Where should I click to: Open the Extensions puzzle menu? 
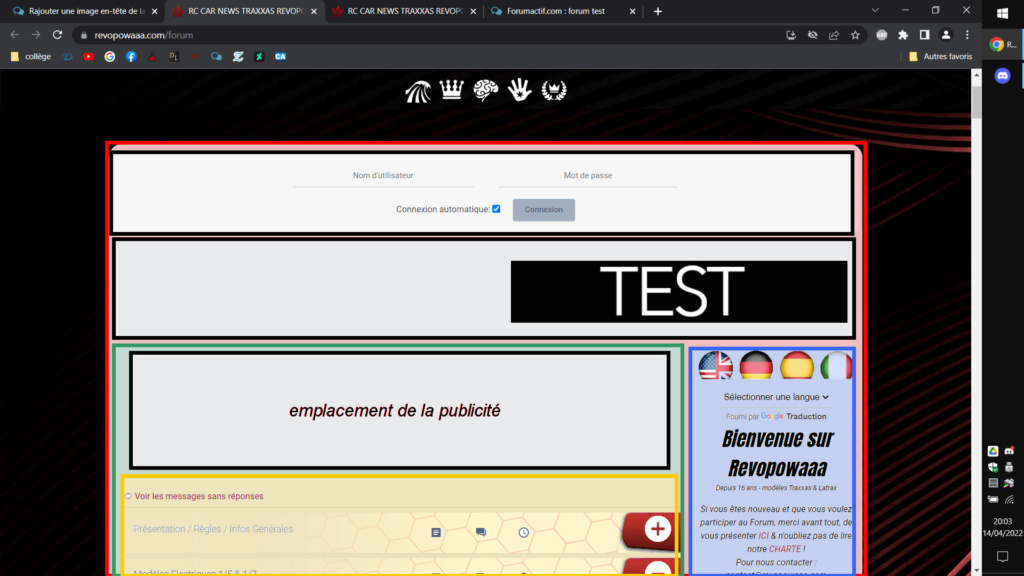point(903,35)
